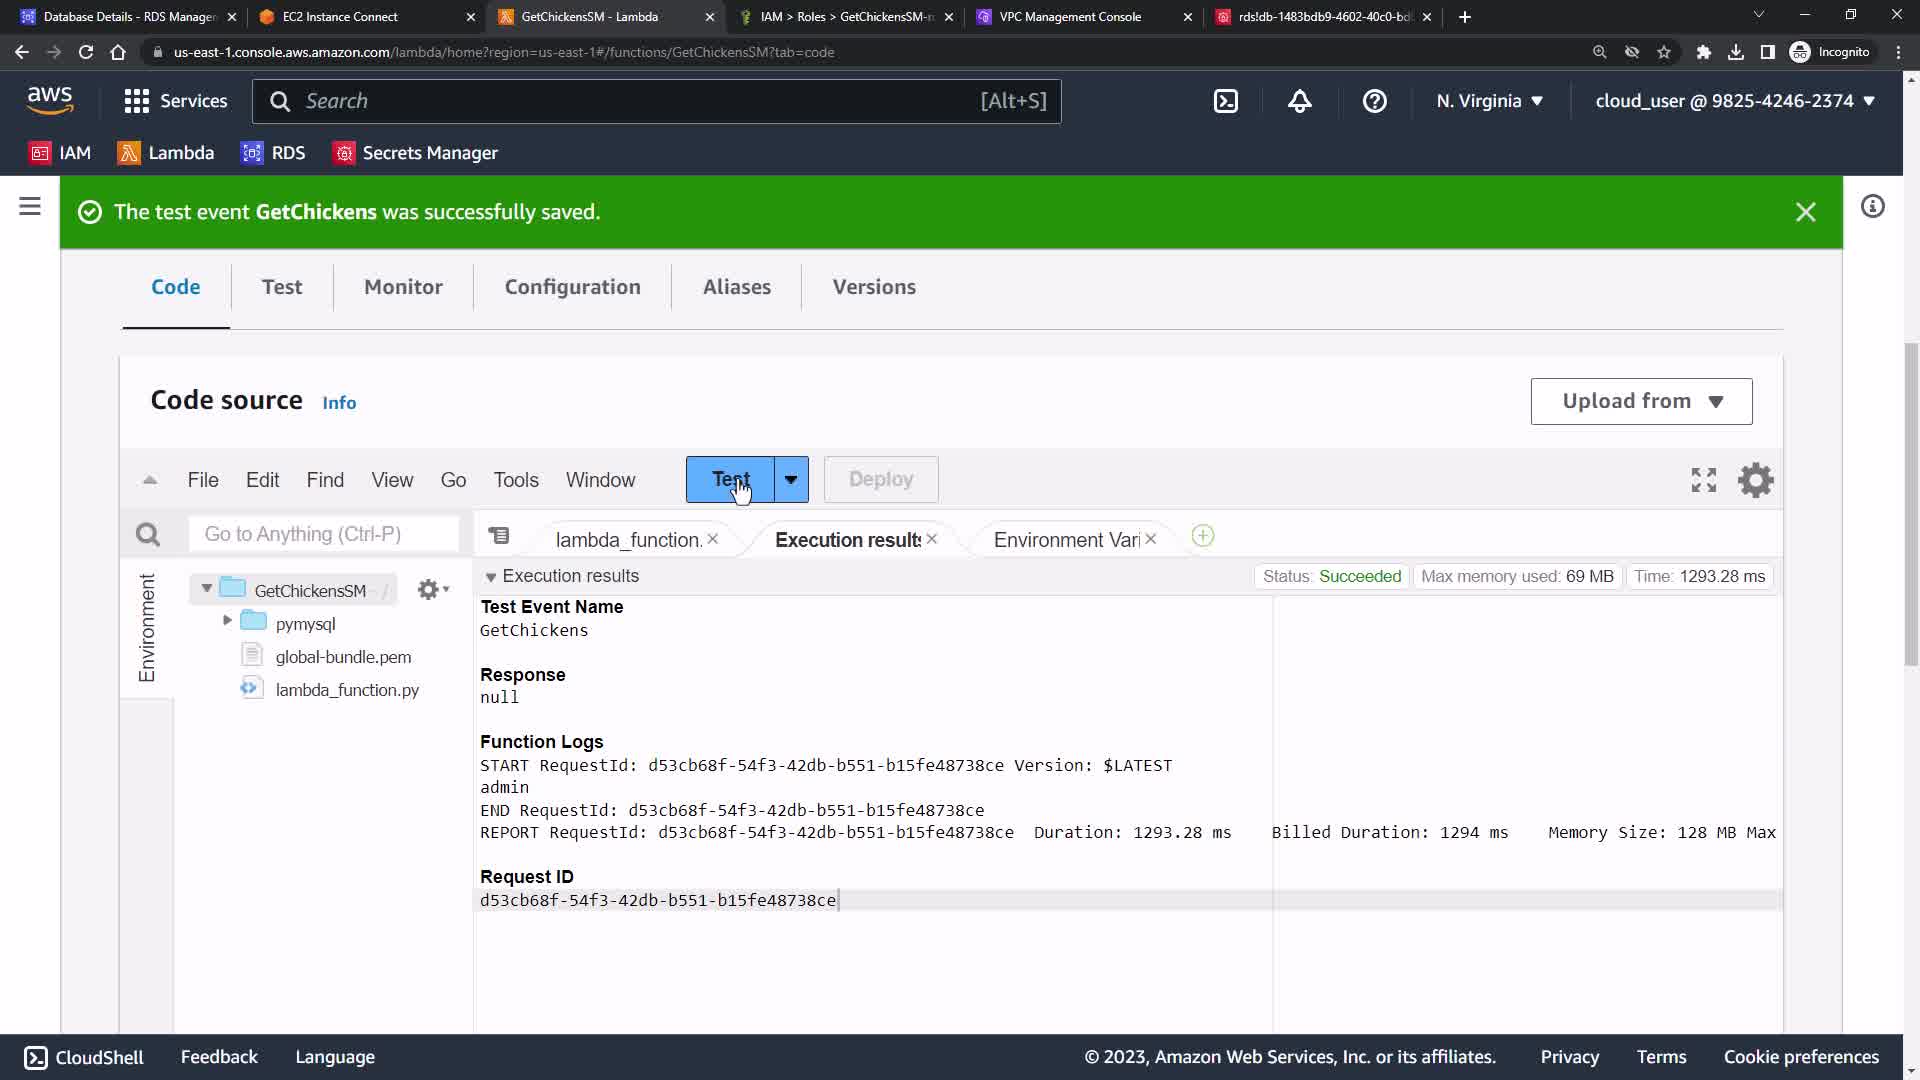1920x1080 pixels.
Task: Click the Info link beside Code source
Action: tap(339, 403)
